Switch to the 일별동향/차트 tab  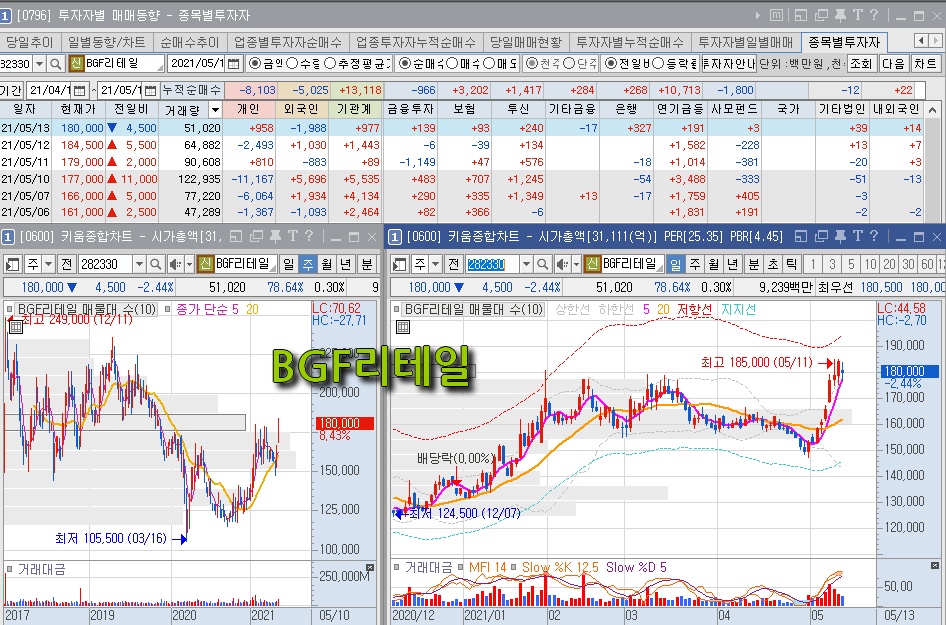107,42
